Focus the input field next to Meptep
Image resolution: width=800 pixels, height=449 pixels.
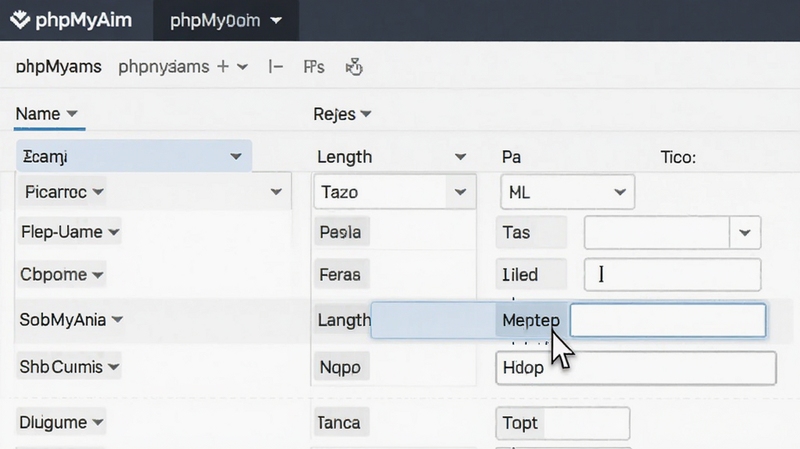668,320
